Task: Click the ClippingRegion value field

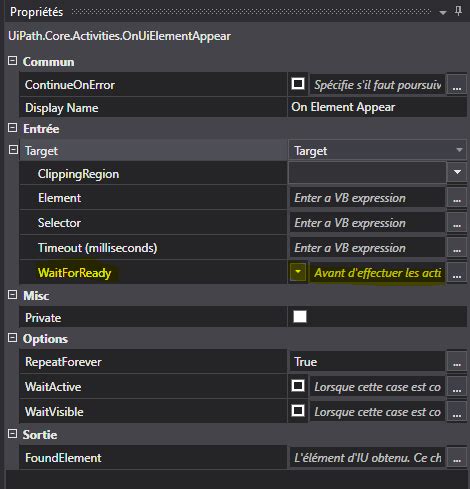Action: coord(367,172)
